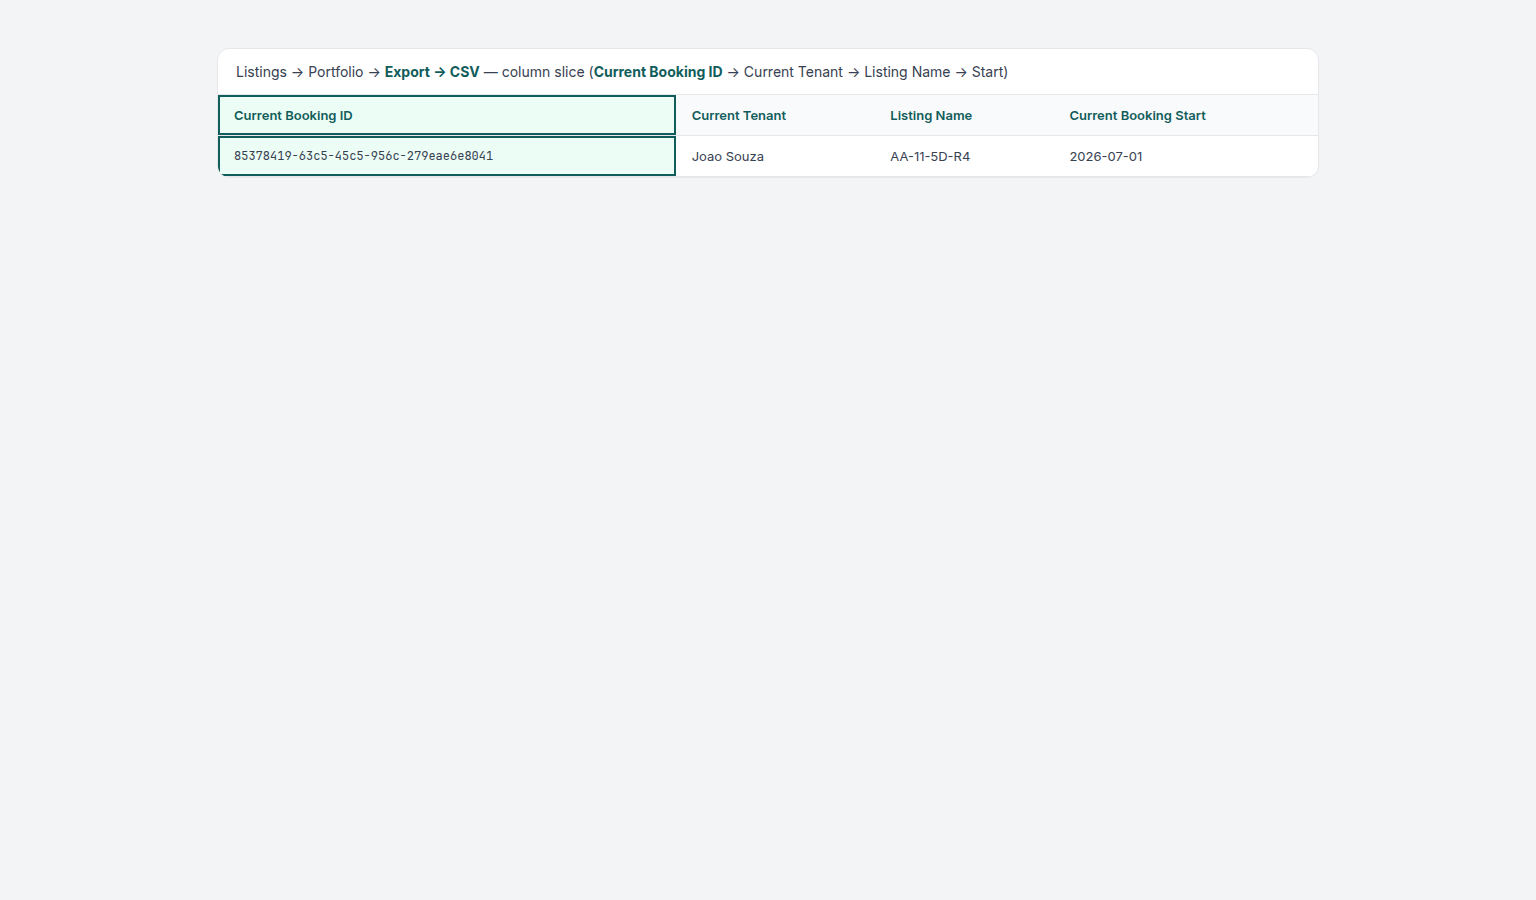Click tenant cell Joao Souza
Screen dimensions: 1536x900
(775, 156)
